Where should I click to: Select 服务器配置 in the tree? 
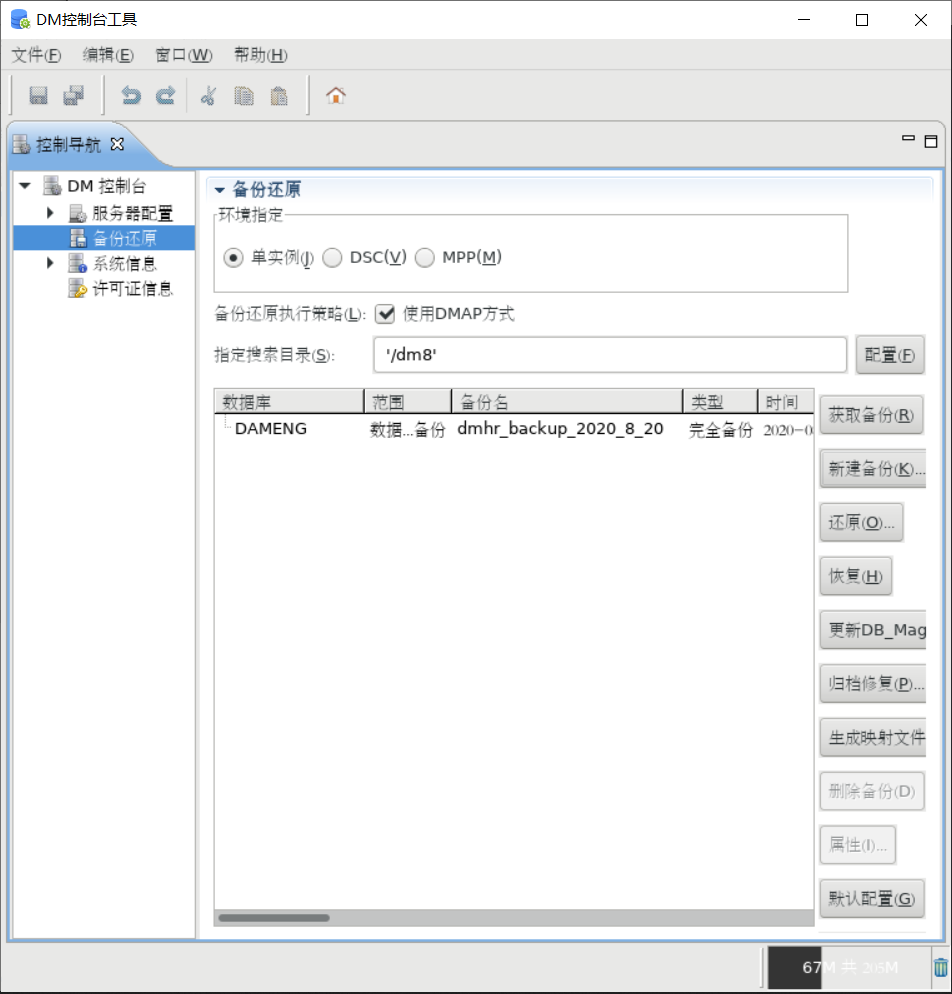click(132, 214)
